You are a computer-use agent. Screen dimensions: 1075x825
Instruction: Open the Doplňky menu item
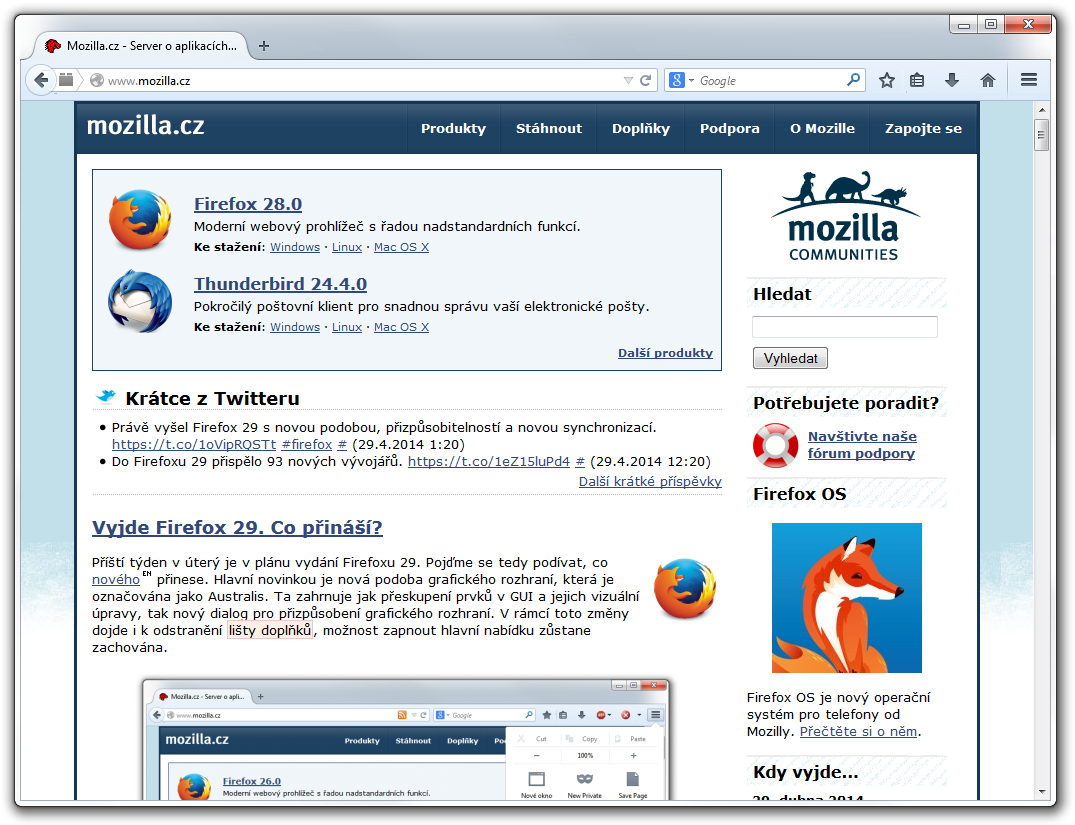[x=640, y=128]
